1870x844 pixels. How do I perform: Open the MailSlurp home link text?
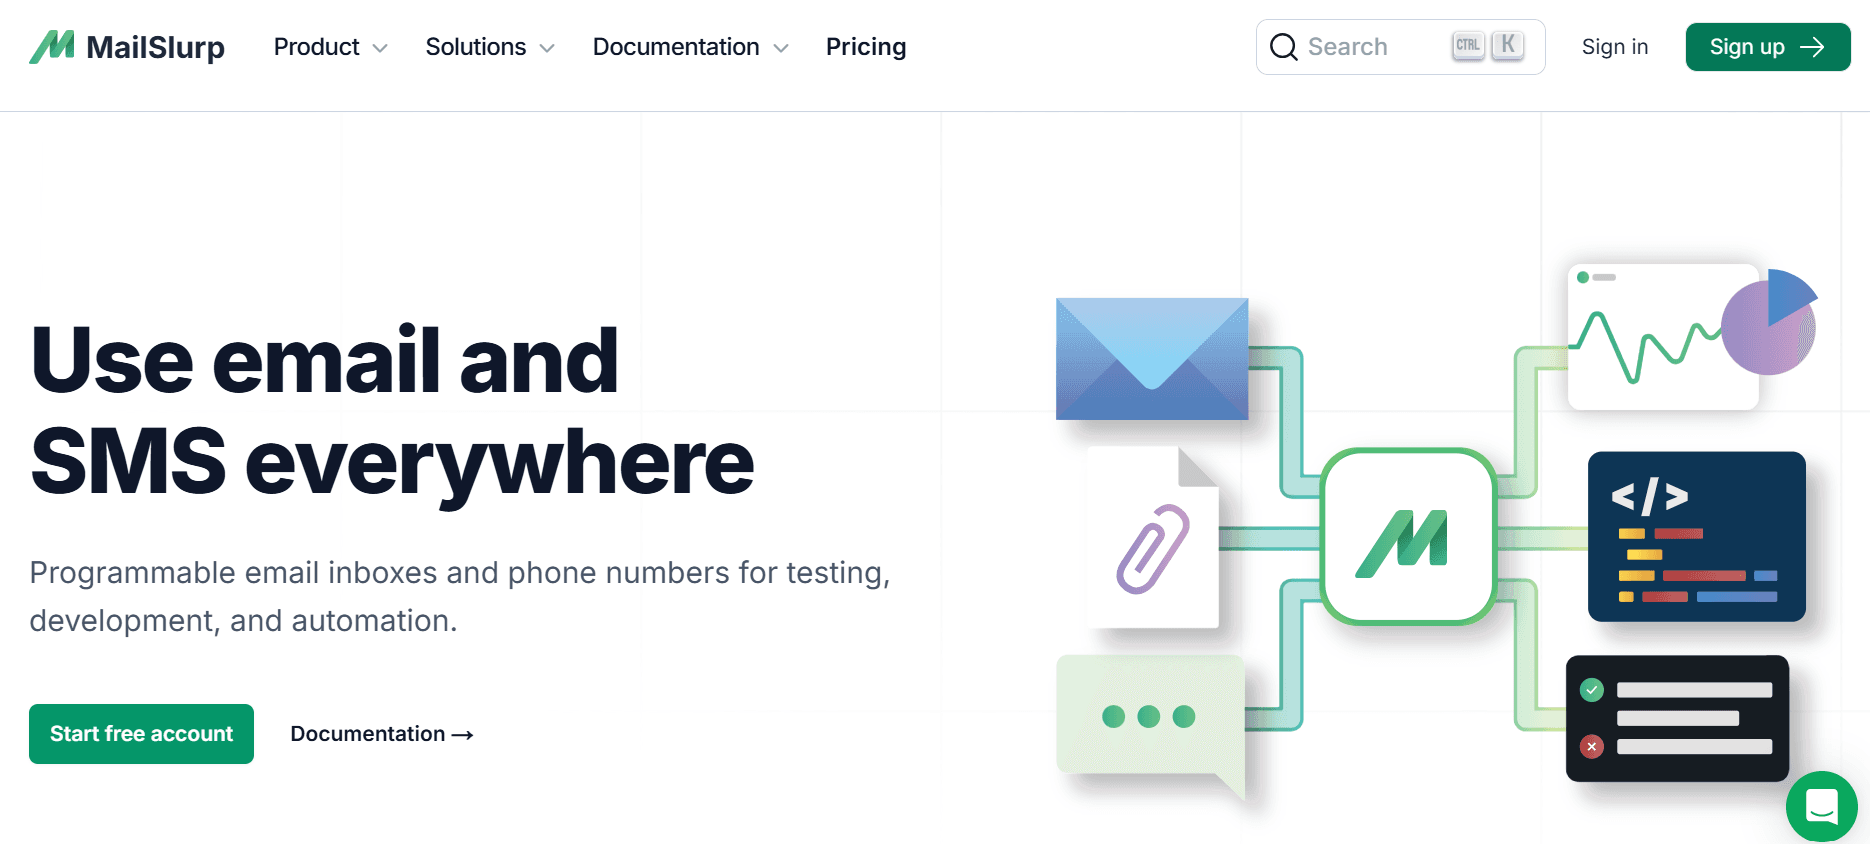[155, 47]
